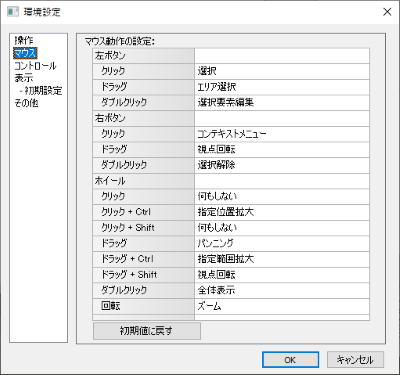Select 視点回転 value in the 右ボタン ドラッグ row
The width and height of the screenshot is (400, 375).
pos(282,150)
